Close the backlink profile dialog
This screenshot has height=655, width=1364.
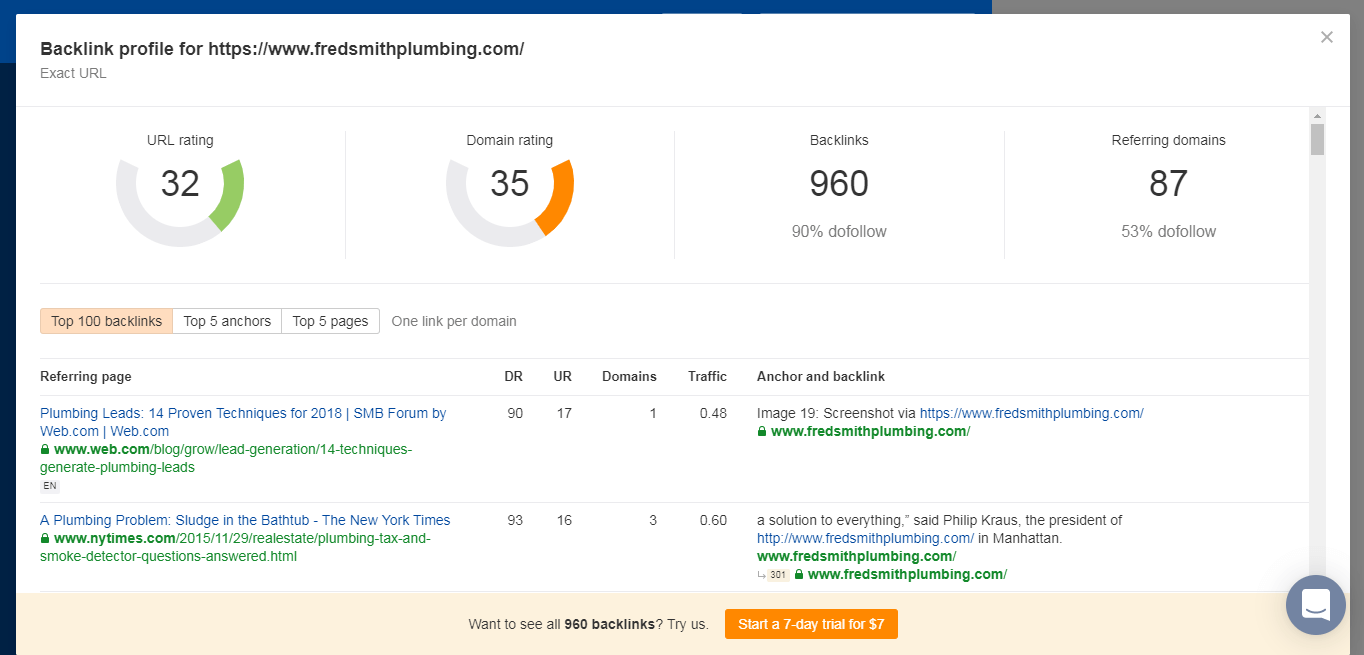tap(1327, 37)
